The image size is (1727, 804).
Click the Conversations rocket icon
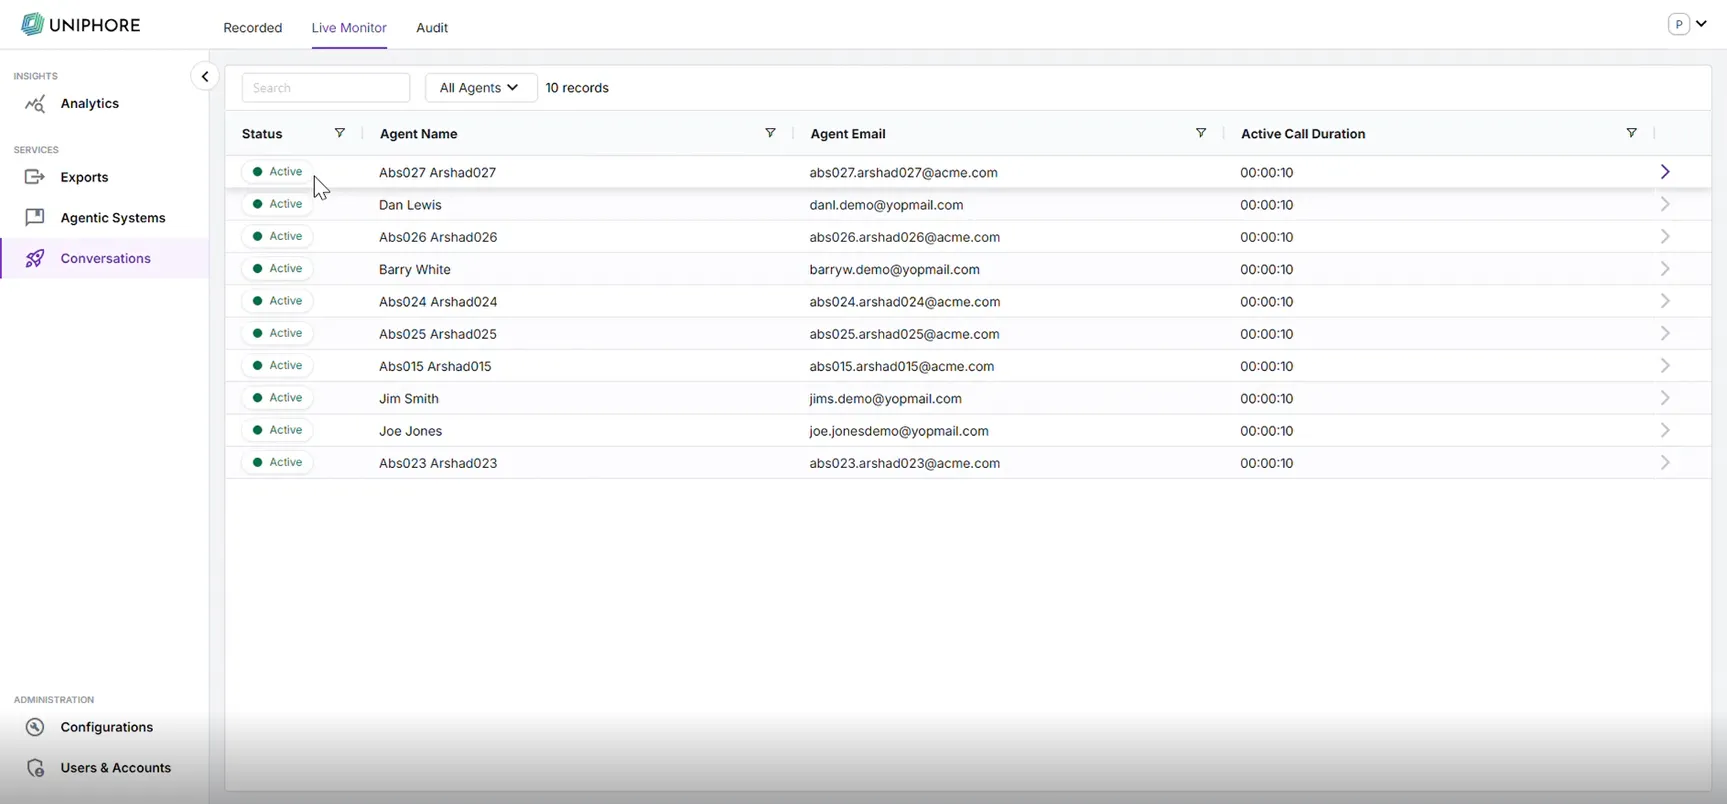coord(35,259)
